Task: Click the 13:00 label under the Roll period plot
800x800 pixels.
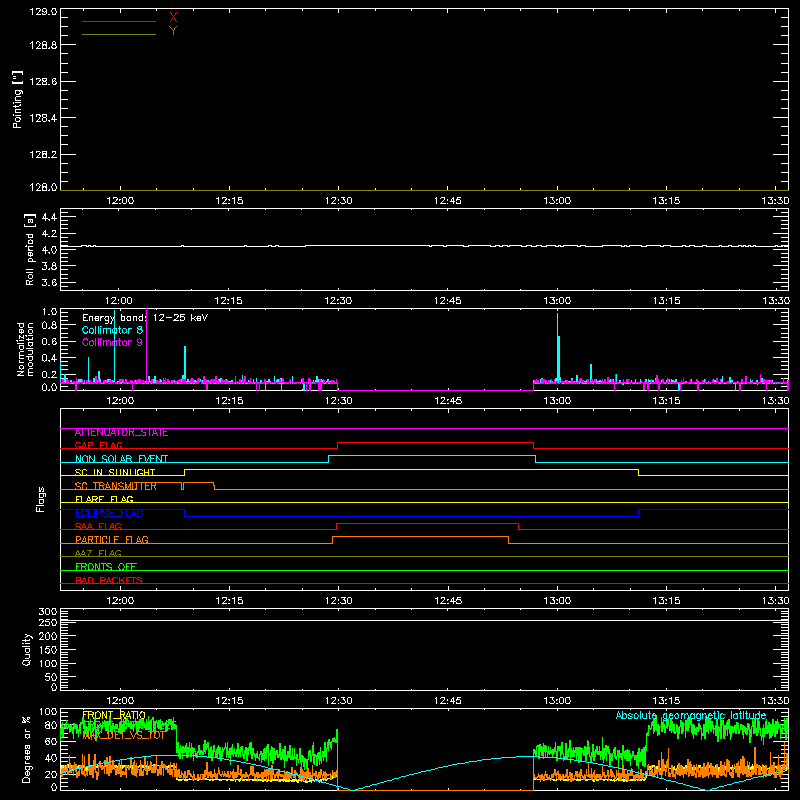Action: pyautogui.click(x=557, y=301)
